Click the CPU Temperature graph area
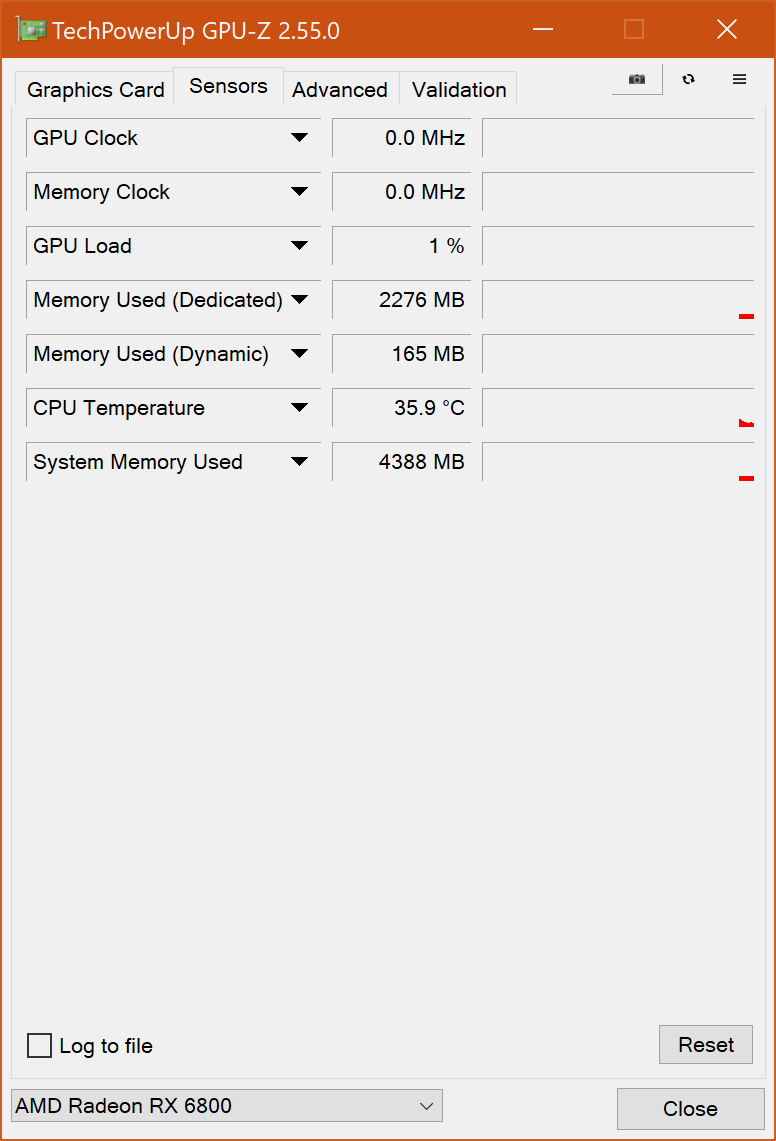The width and height of the screenshot is (776, 1141). (x=617, y=408)
